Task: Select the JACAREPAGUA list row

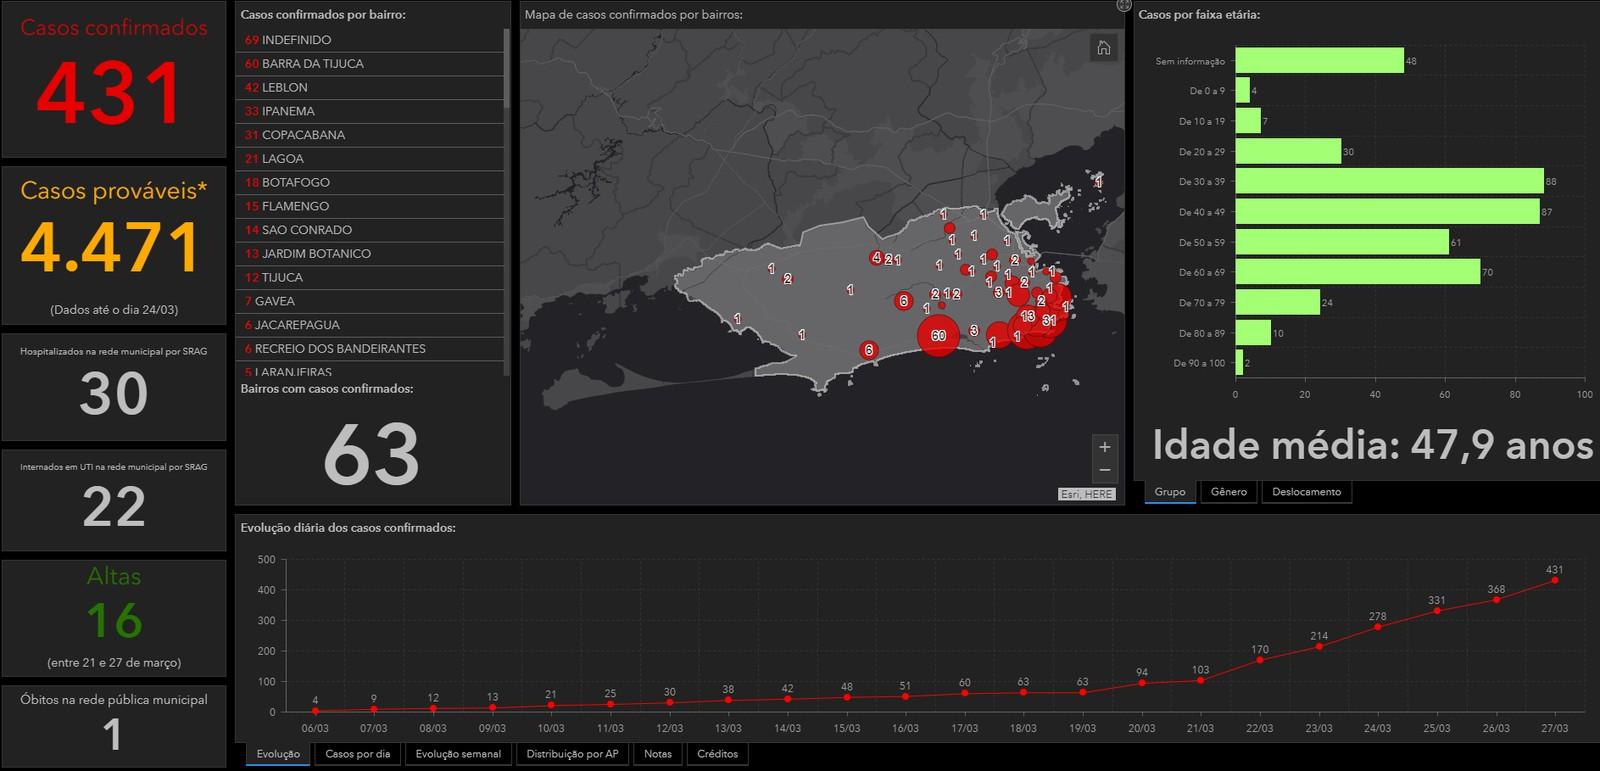Action: (x=370, y=325)
